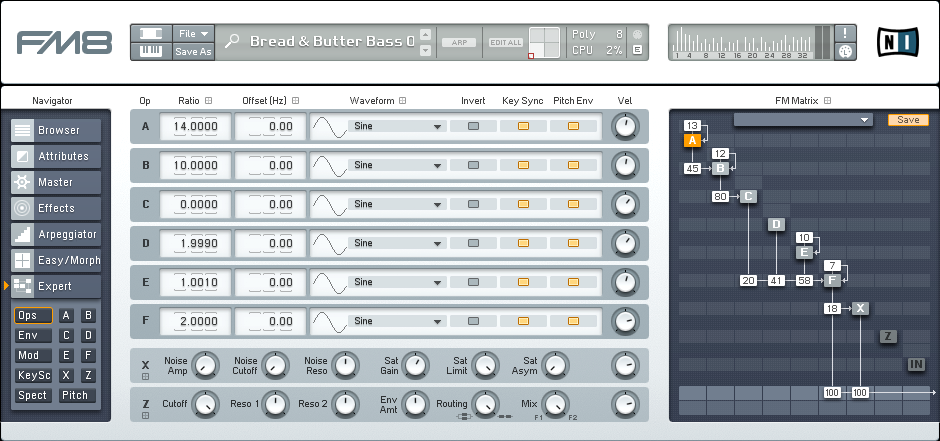940x441 pixels.
Task: Switch to the Pitch tab
Action: [x=76, y=396]
